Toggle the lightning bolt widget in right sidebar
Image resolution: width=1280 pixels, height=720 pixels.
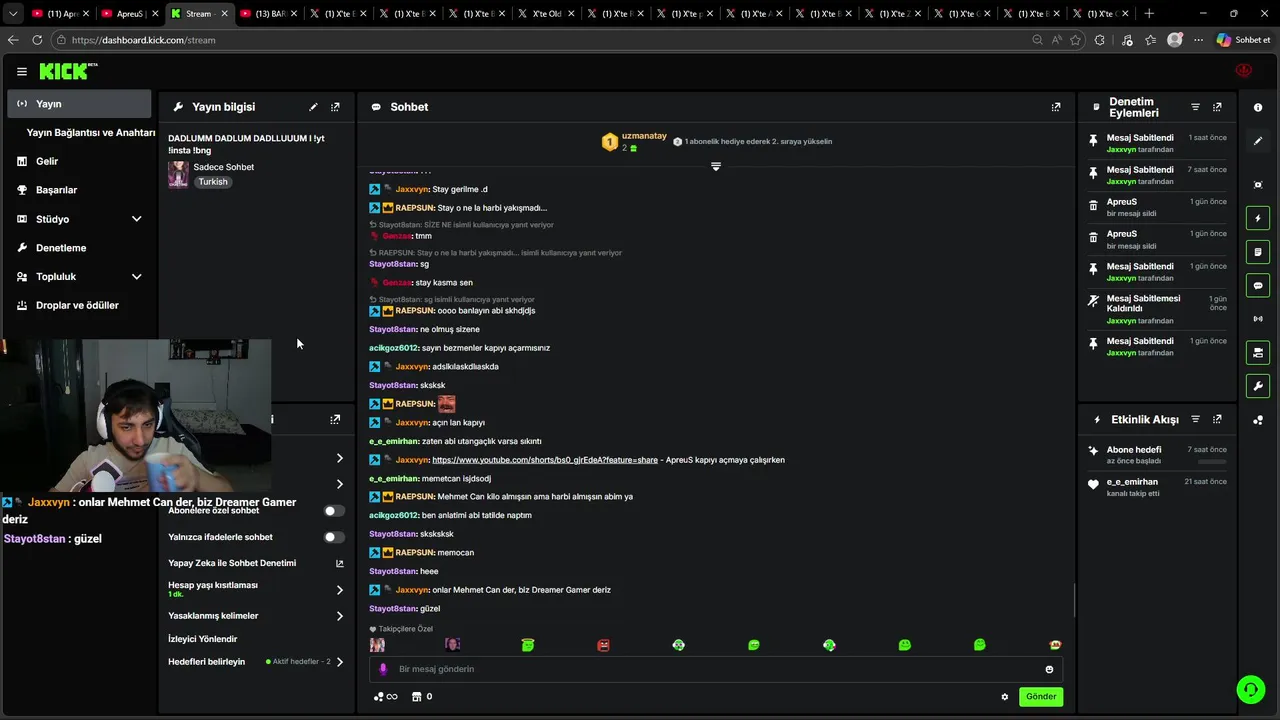point(1258,218)
